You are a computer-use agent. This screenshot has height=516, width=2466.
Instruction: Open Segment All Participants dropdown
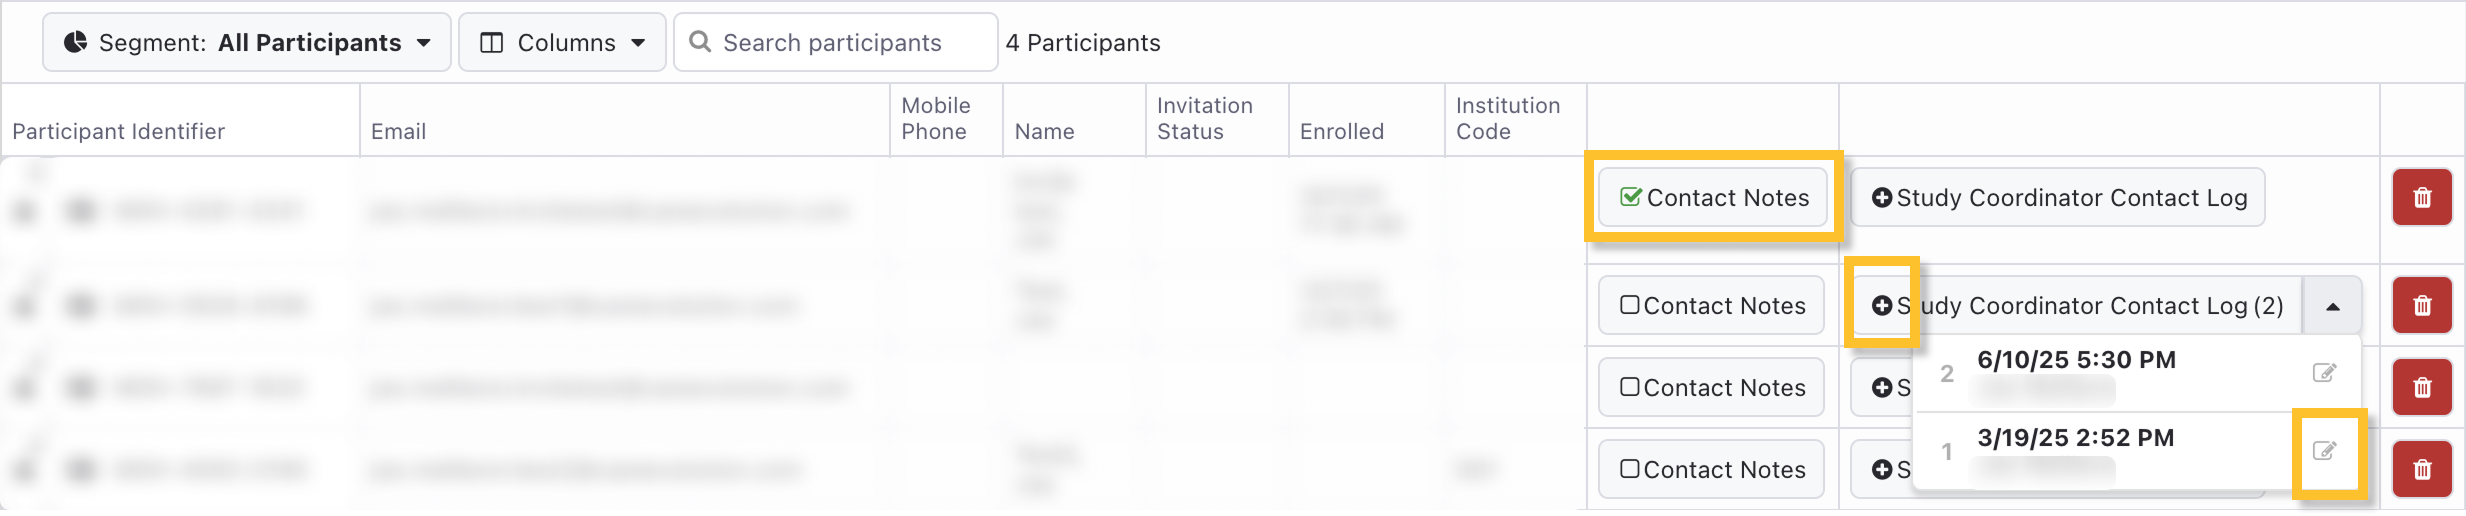247,42
